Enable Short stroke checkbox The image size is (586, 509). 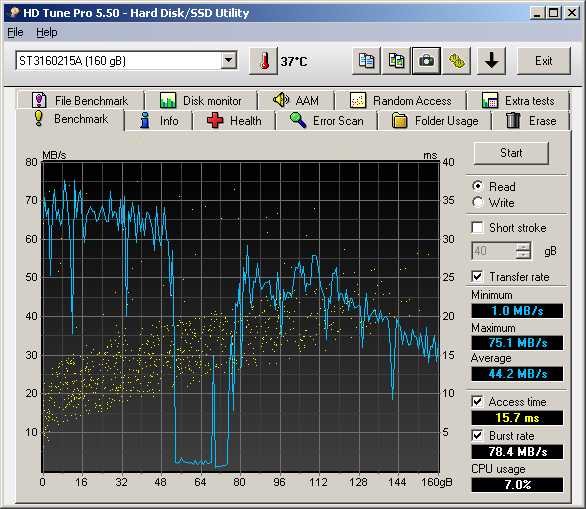pyautogui.click(x=477, y=227)
